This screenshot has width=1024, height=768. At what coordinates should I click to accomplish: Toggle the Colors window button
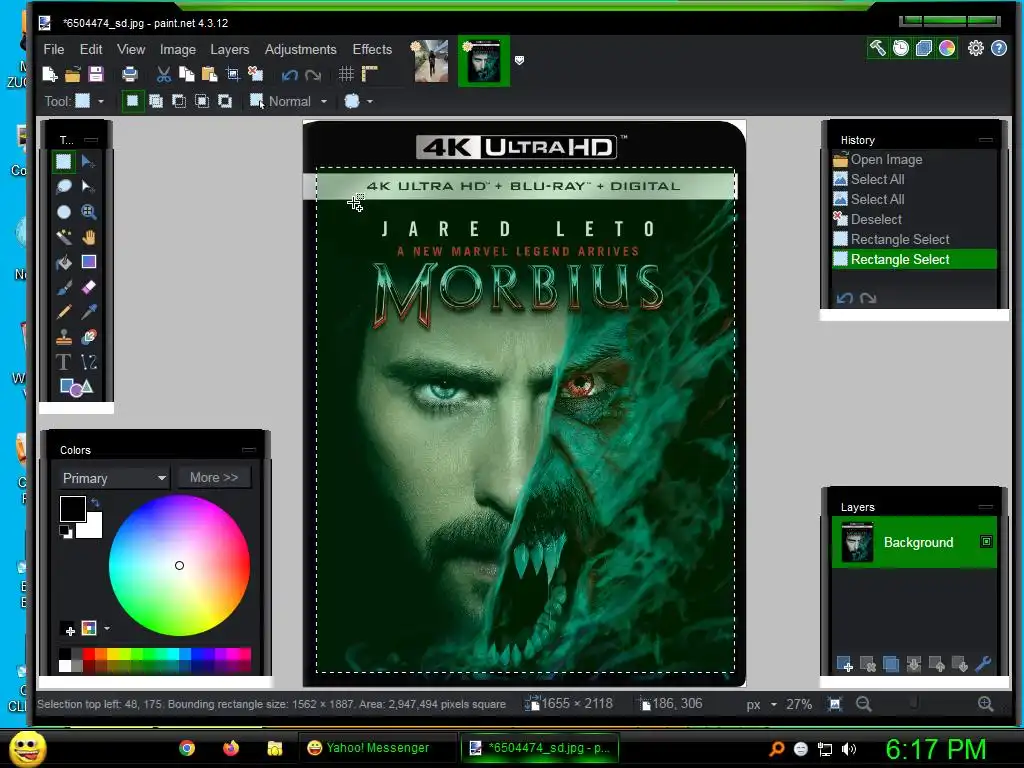point(946,48)
